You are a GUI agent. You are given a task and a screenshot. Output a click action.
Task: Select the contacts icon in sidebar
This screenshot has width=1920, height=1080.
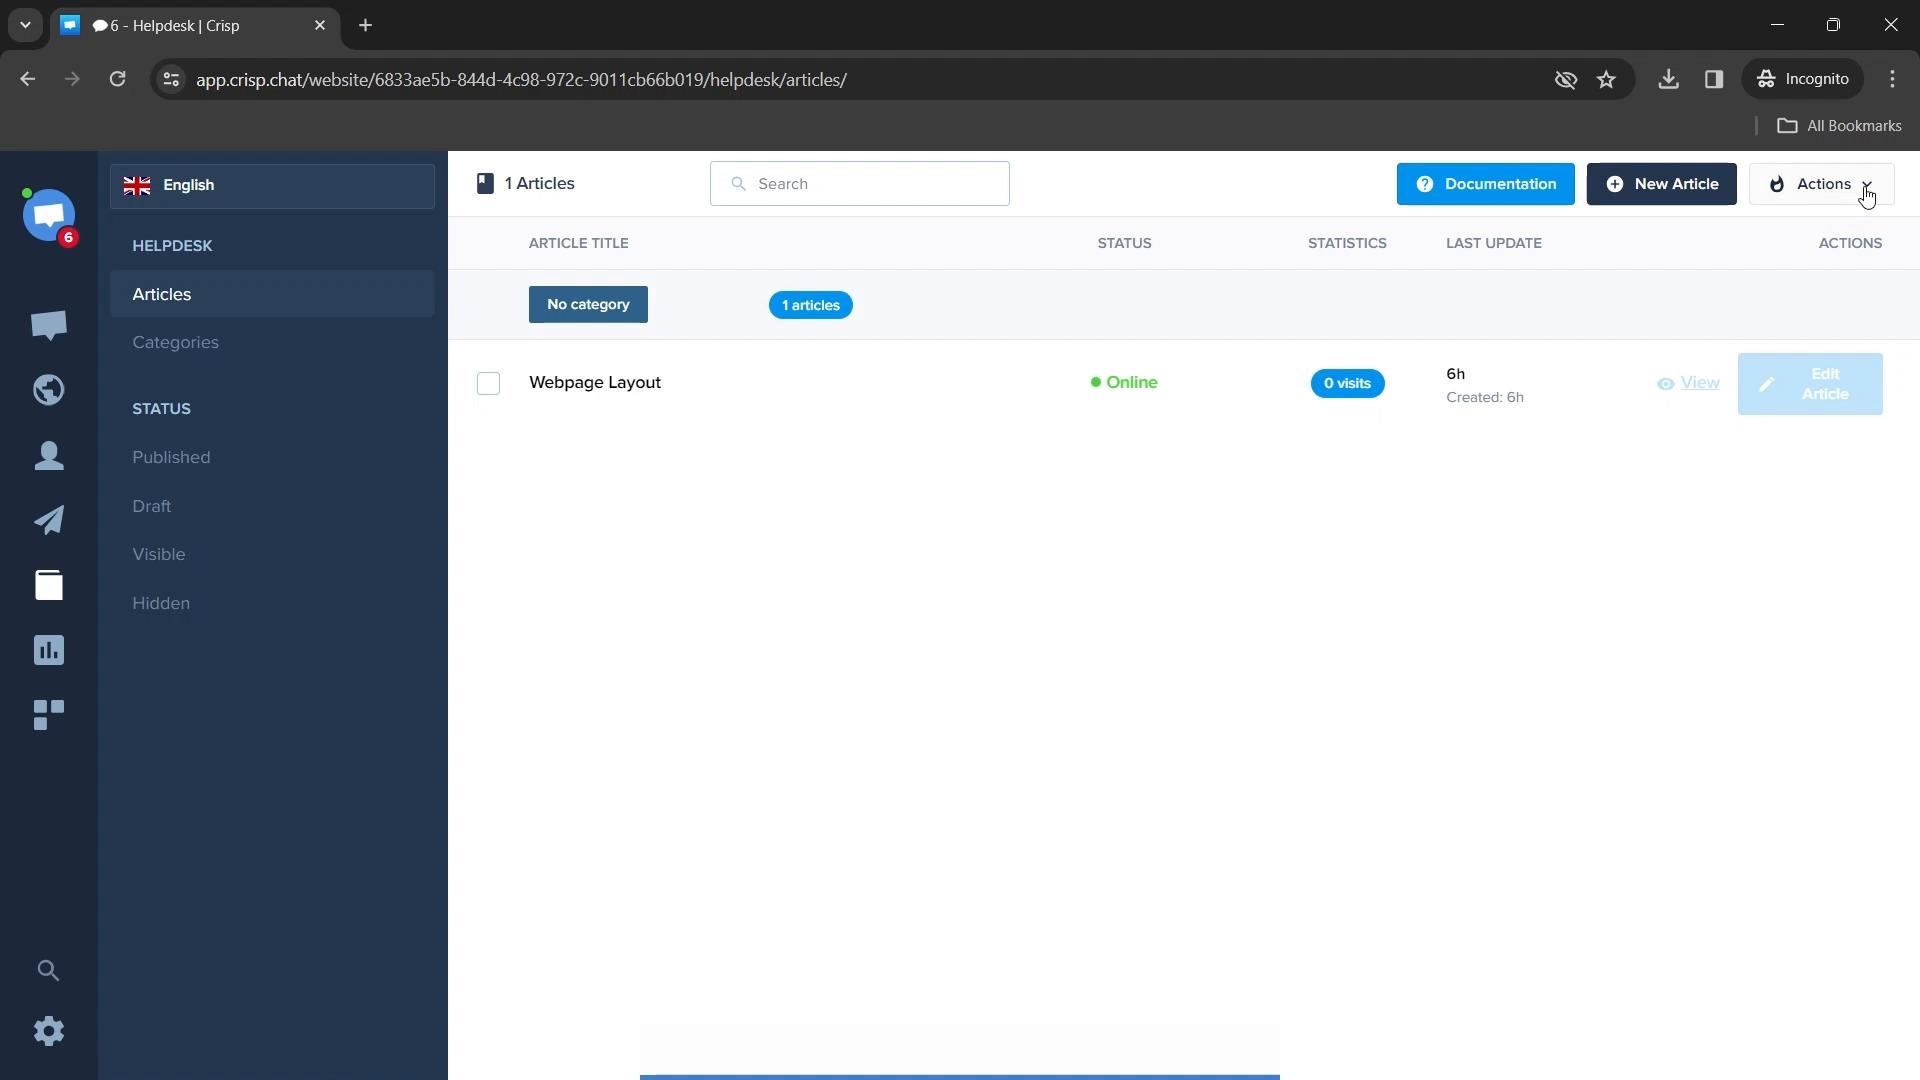pyautogui.click(x=49, y=454)
